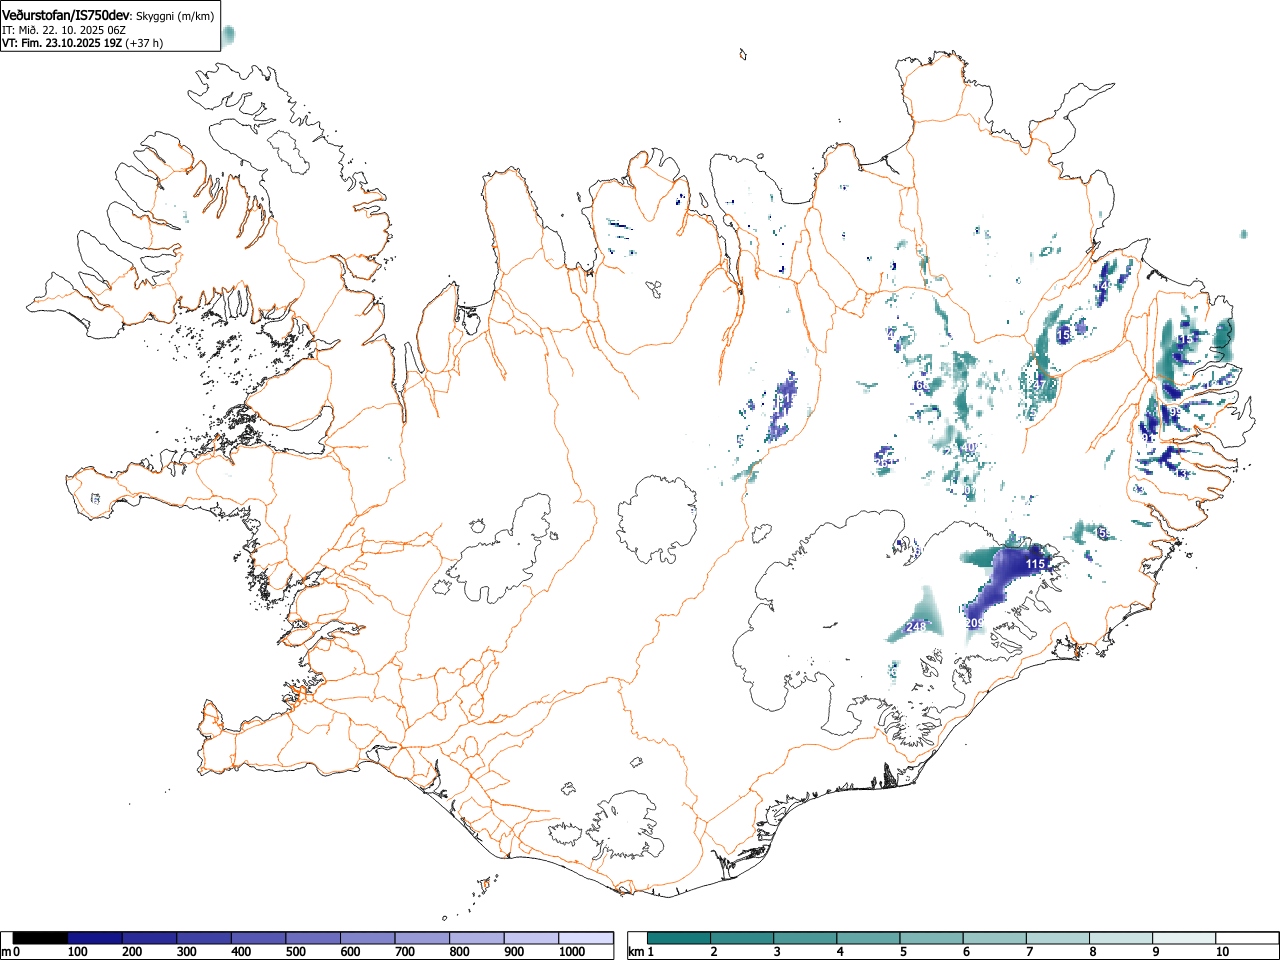Select the 900–1000 m legend swatch
The height and width of the screenshot is (960, 1280).
tap(531, 938)
